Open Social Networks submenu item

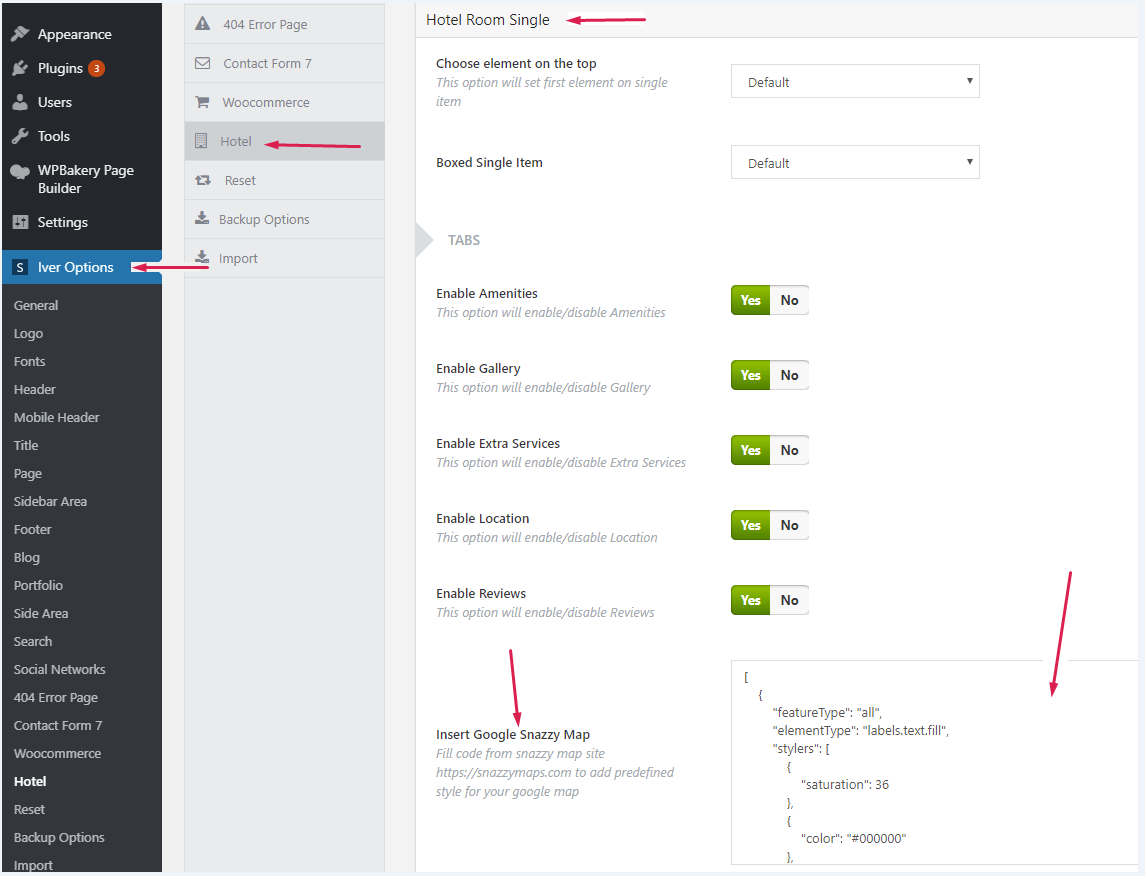tap(59, 669)
